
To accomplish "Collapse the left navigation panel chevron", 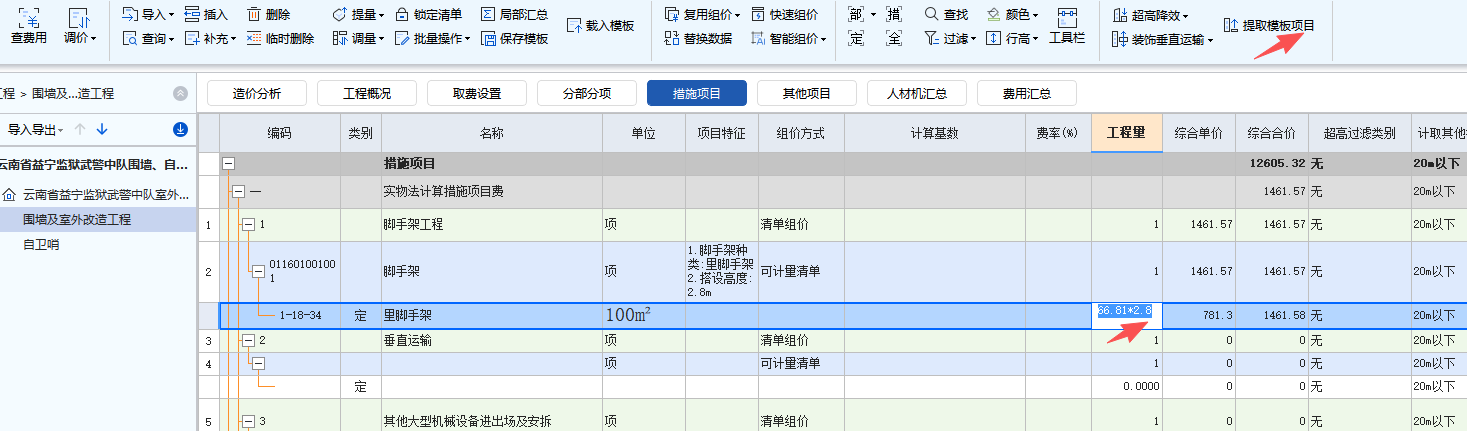I will [x=180, y=93].
